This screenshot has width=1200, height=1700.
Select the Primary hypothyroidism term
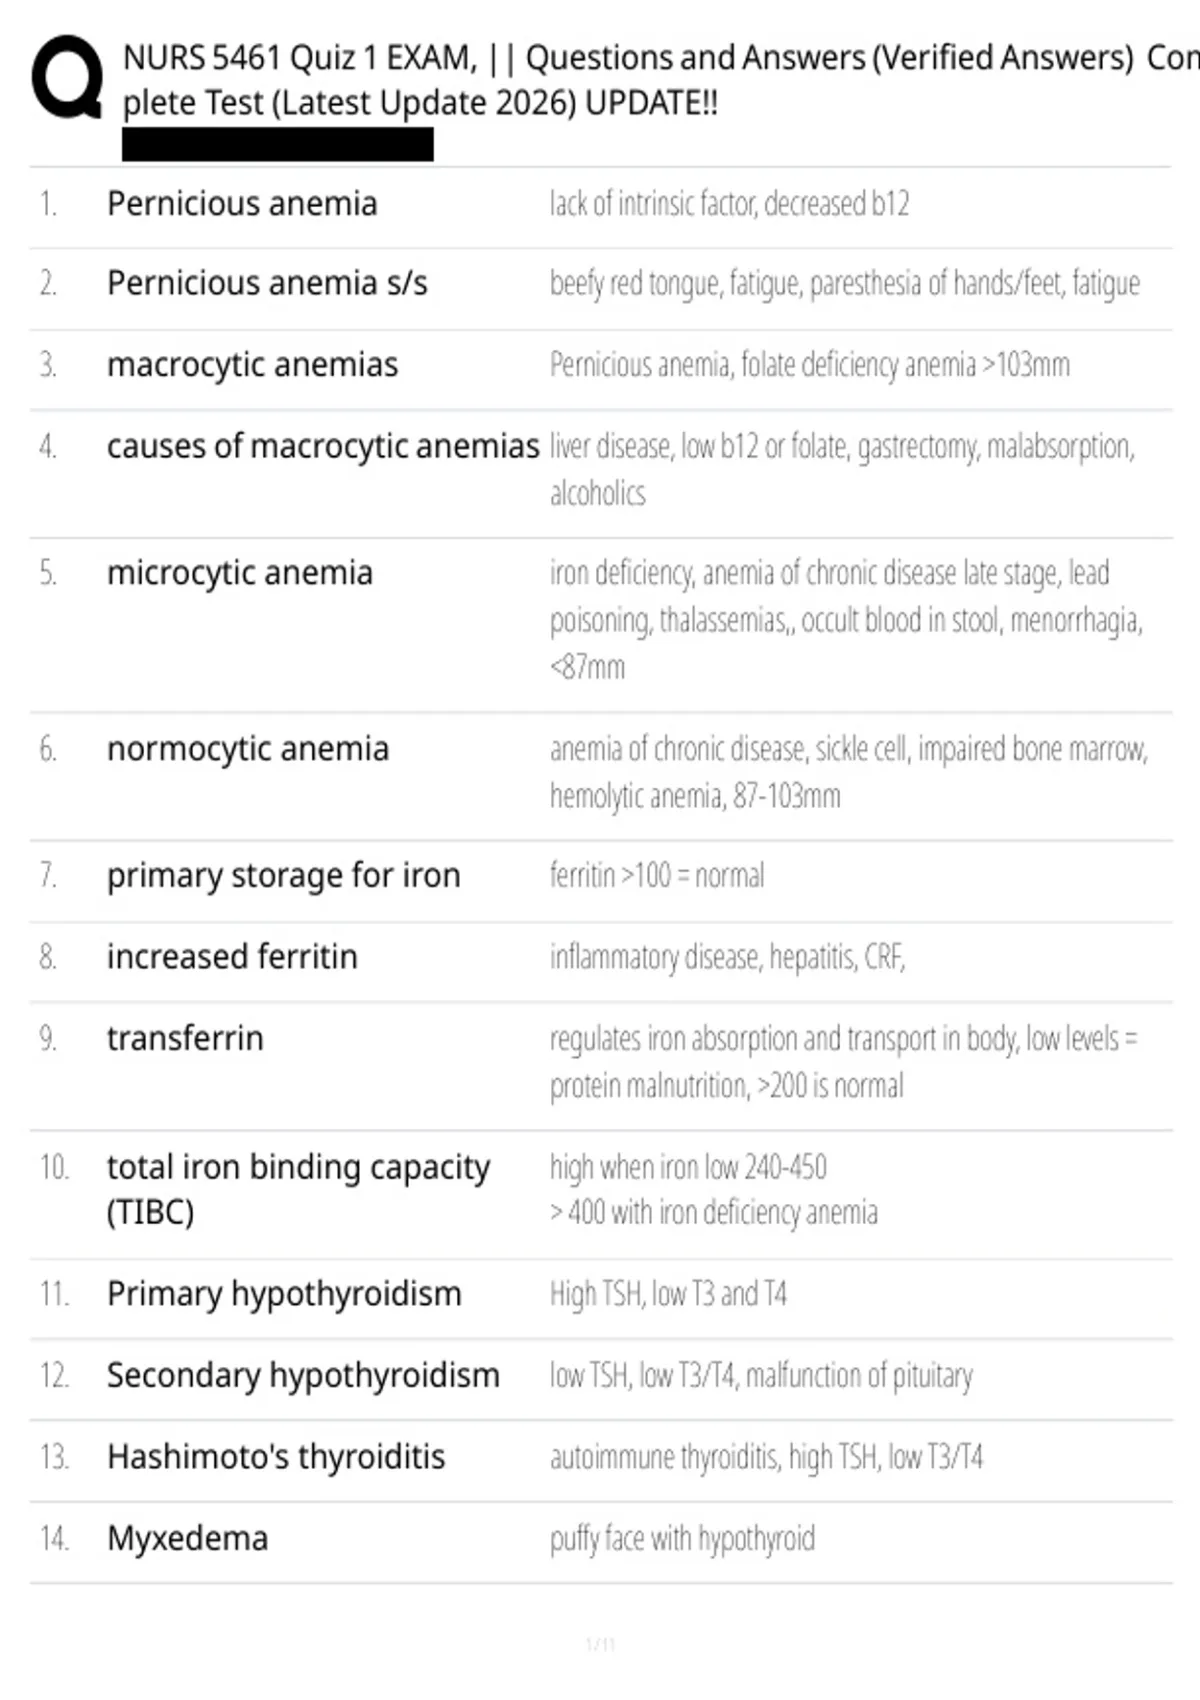tap(284, 1294)
